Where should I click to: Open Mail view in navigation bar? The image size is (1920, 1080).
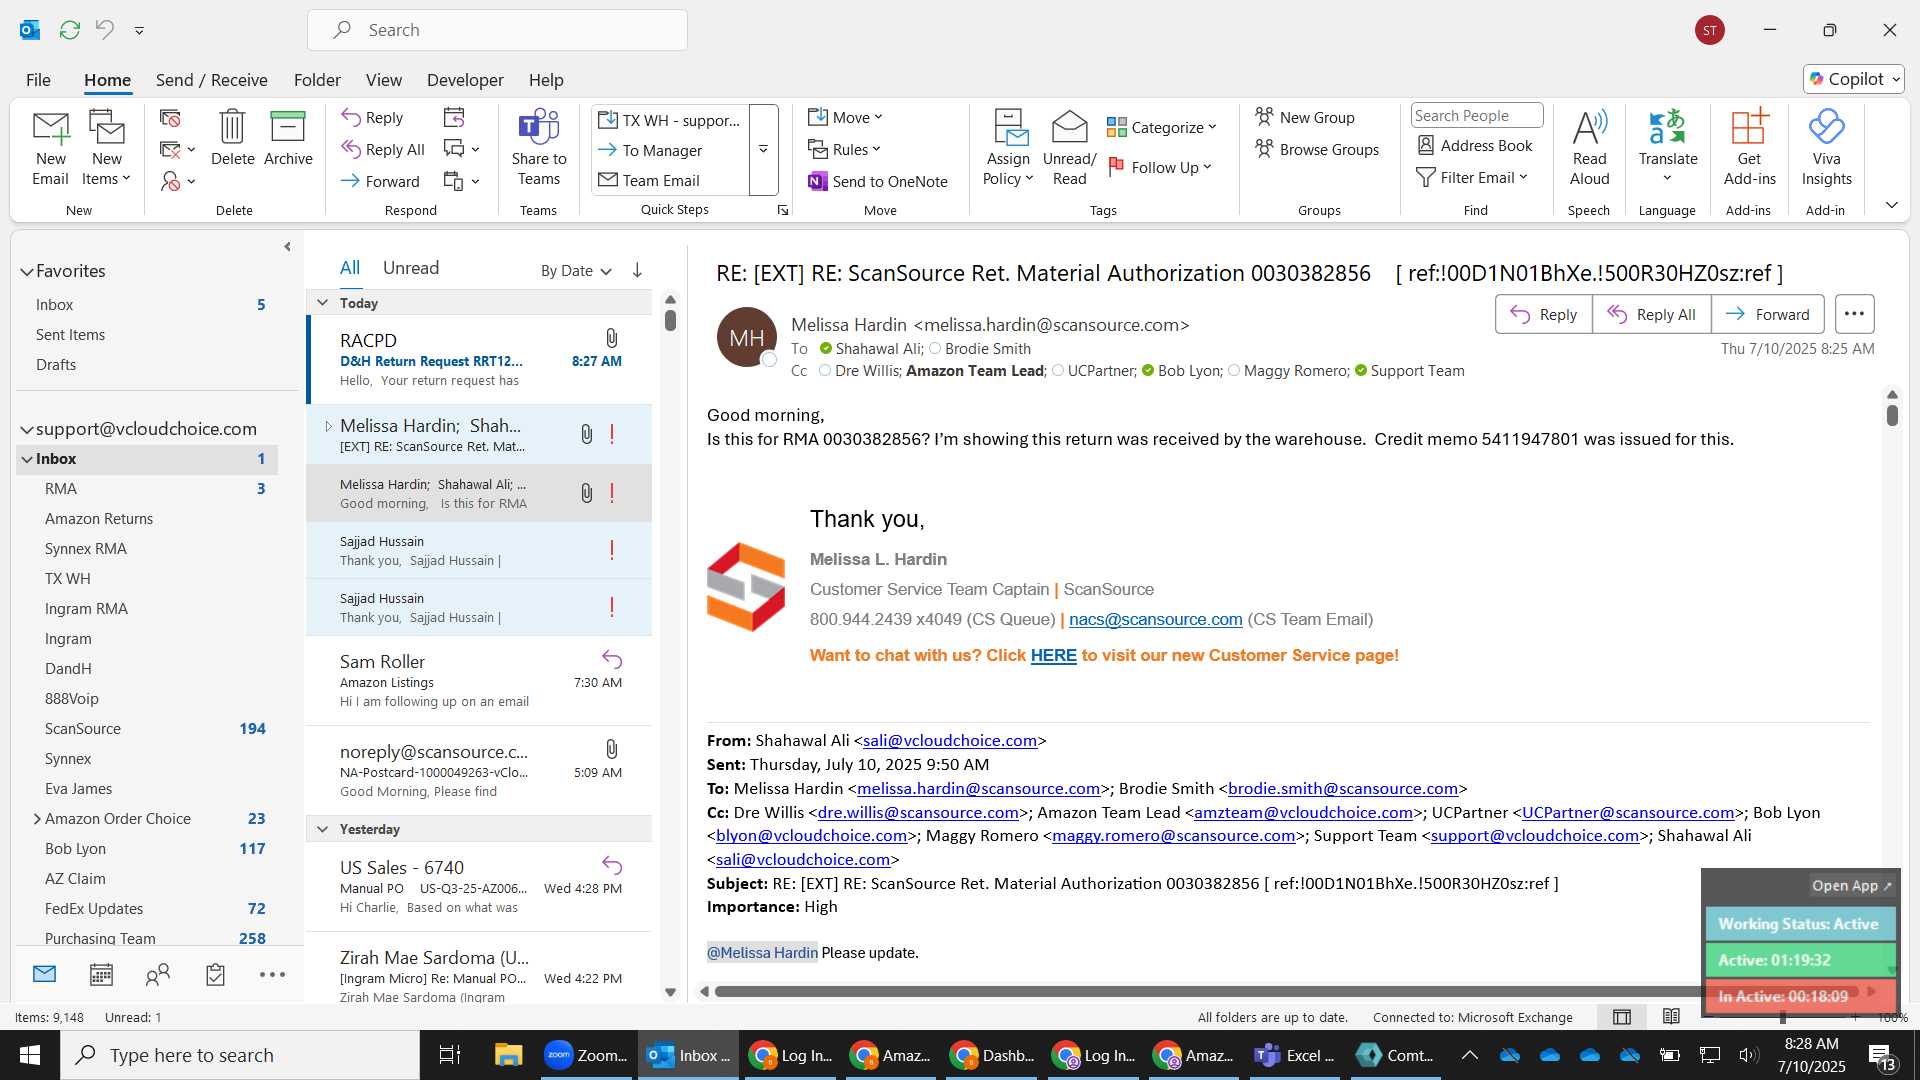(44, 974)
